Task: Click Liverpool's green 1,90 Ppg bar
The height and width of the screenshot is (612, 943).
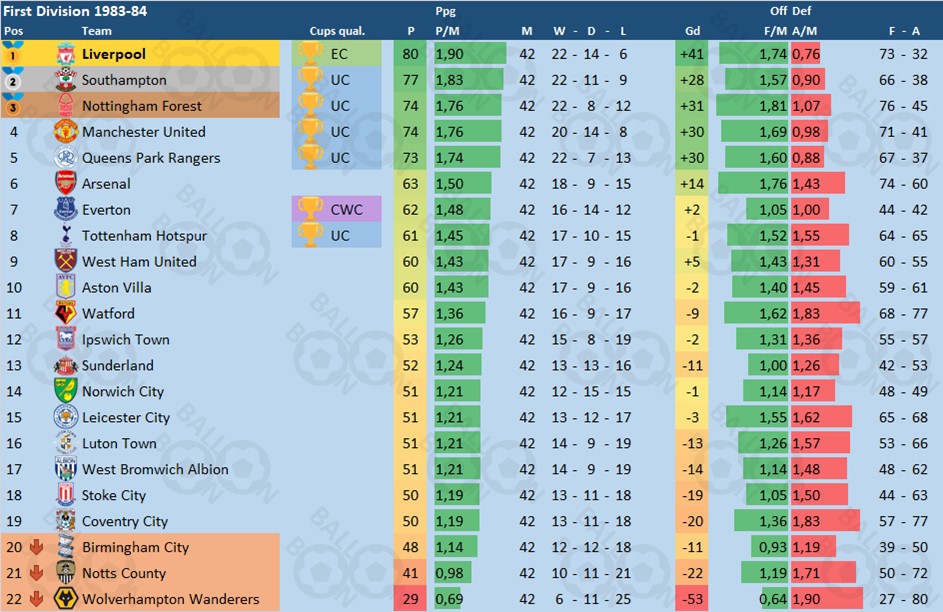Action: click(470, 54)
